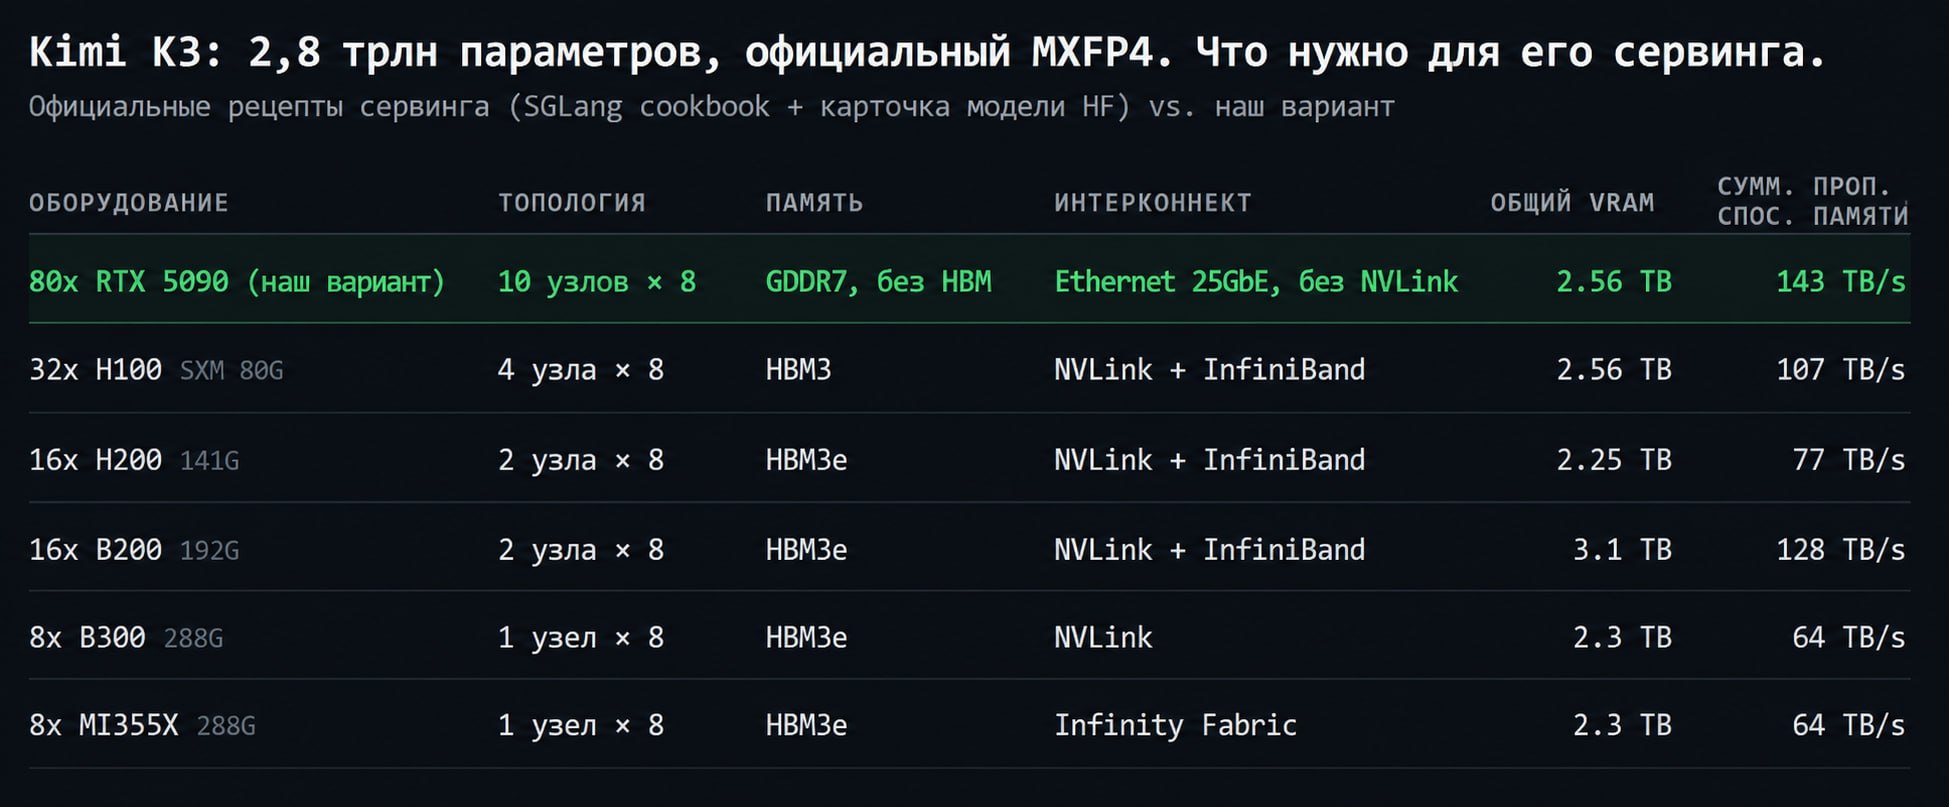Click the "107 TB/s" bandwidth value
1949x807 pixels.
pos(1841,370)
